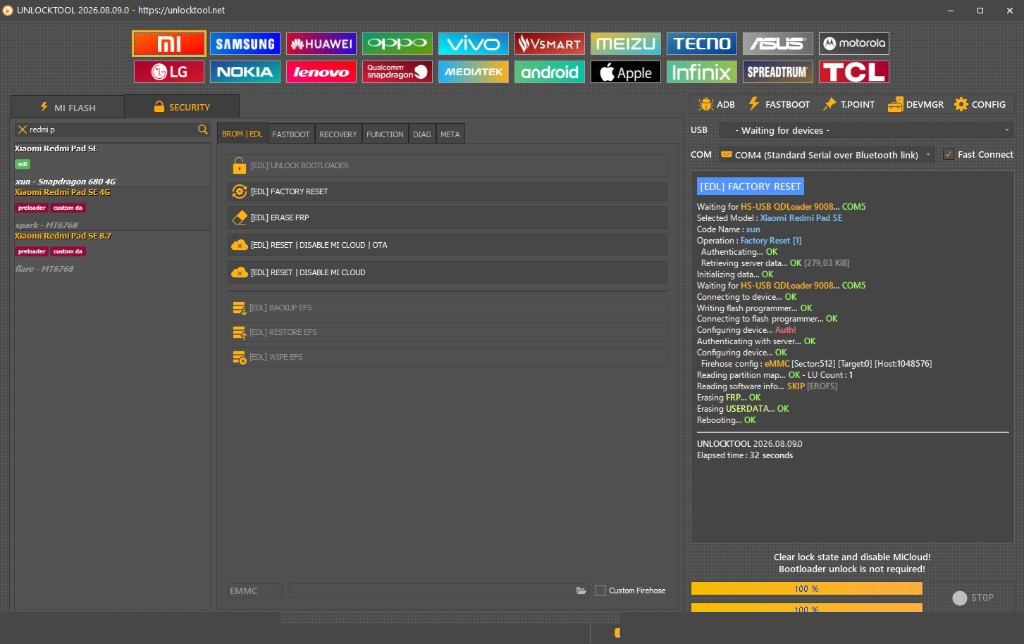Screen dimensions: 1024x644
Task: Click [EDL] RESTORE EFS
Action: click(x=447, y=332)
